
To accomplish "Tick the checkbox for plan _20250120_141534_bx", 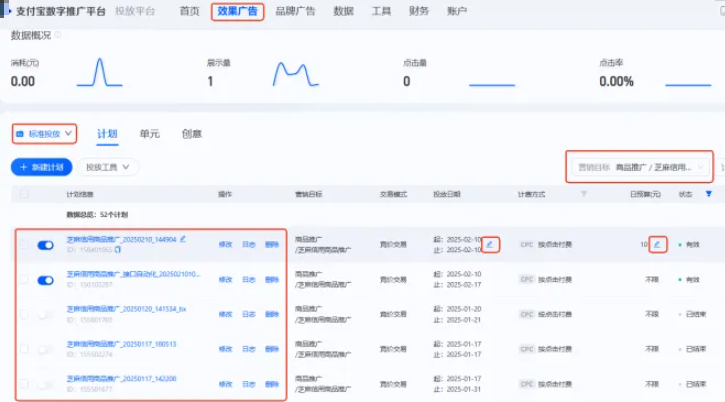I will pos(24,314).
